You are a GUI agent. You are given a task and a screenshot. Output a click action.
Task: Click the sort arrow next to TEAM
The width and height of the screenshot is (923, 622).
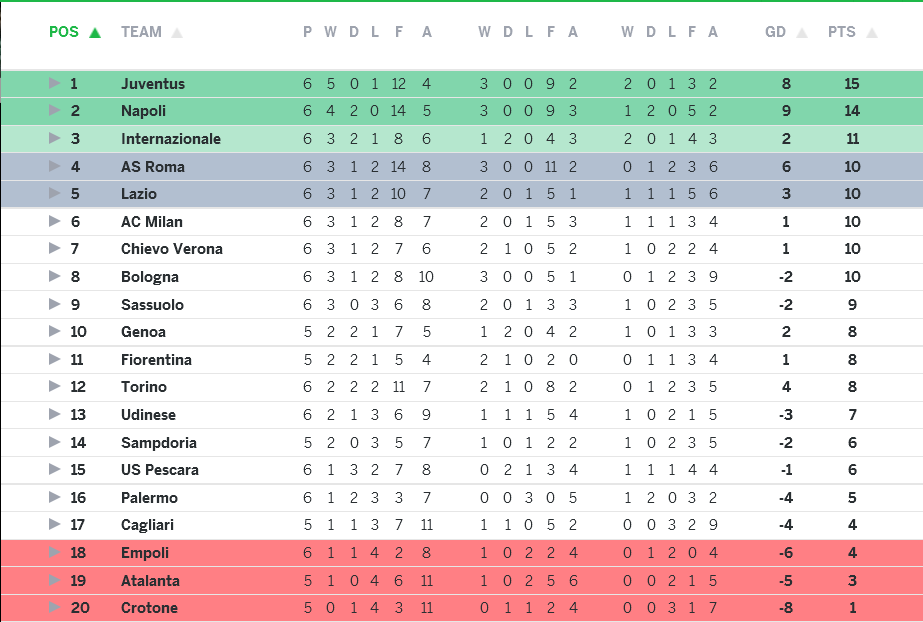point(177,33)
